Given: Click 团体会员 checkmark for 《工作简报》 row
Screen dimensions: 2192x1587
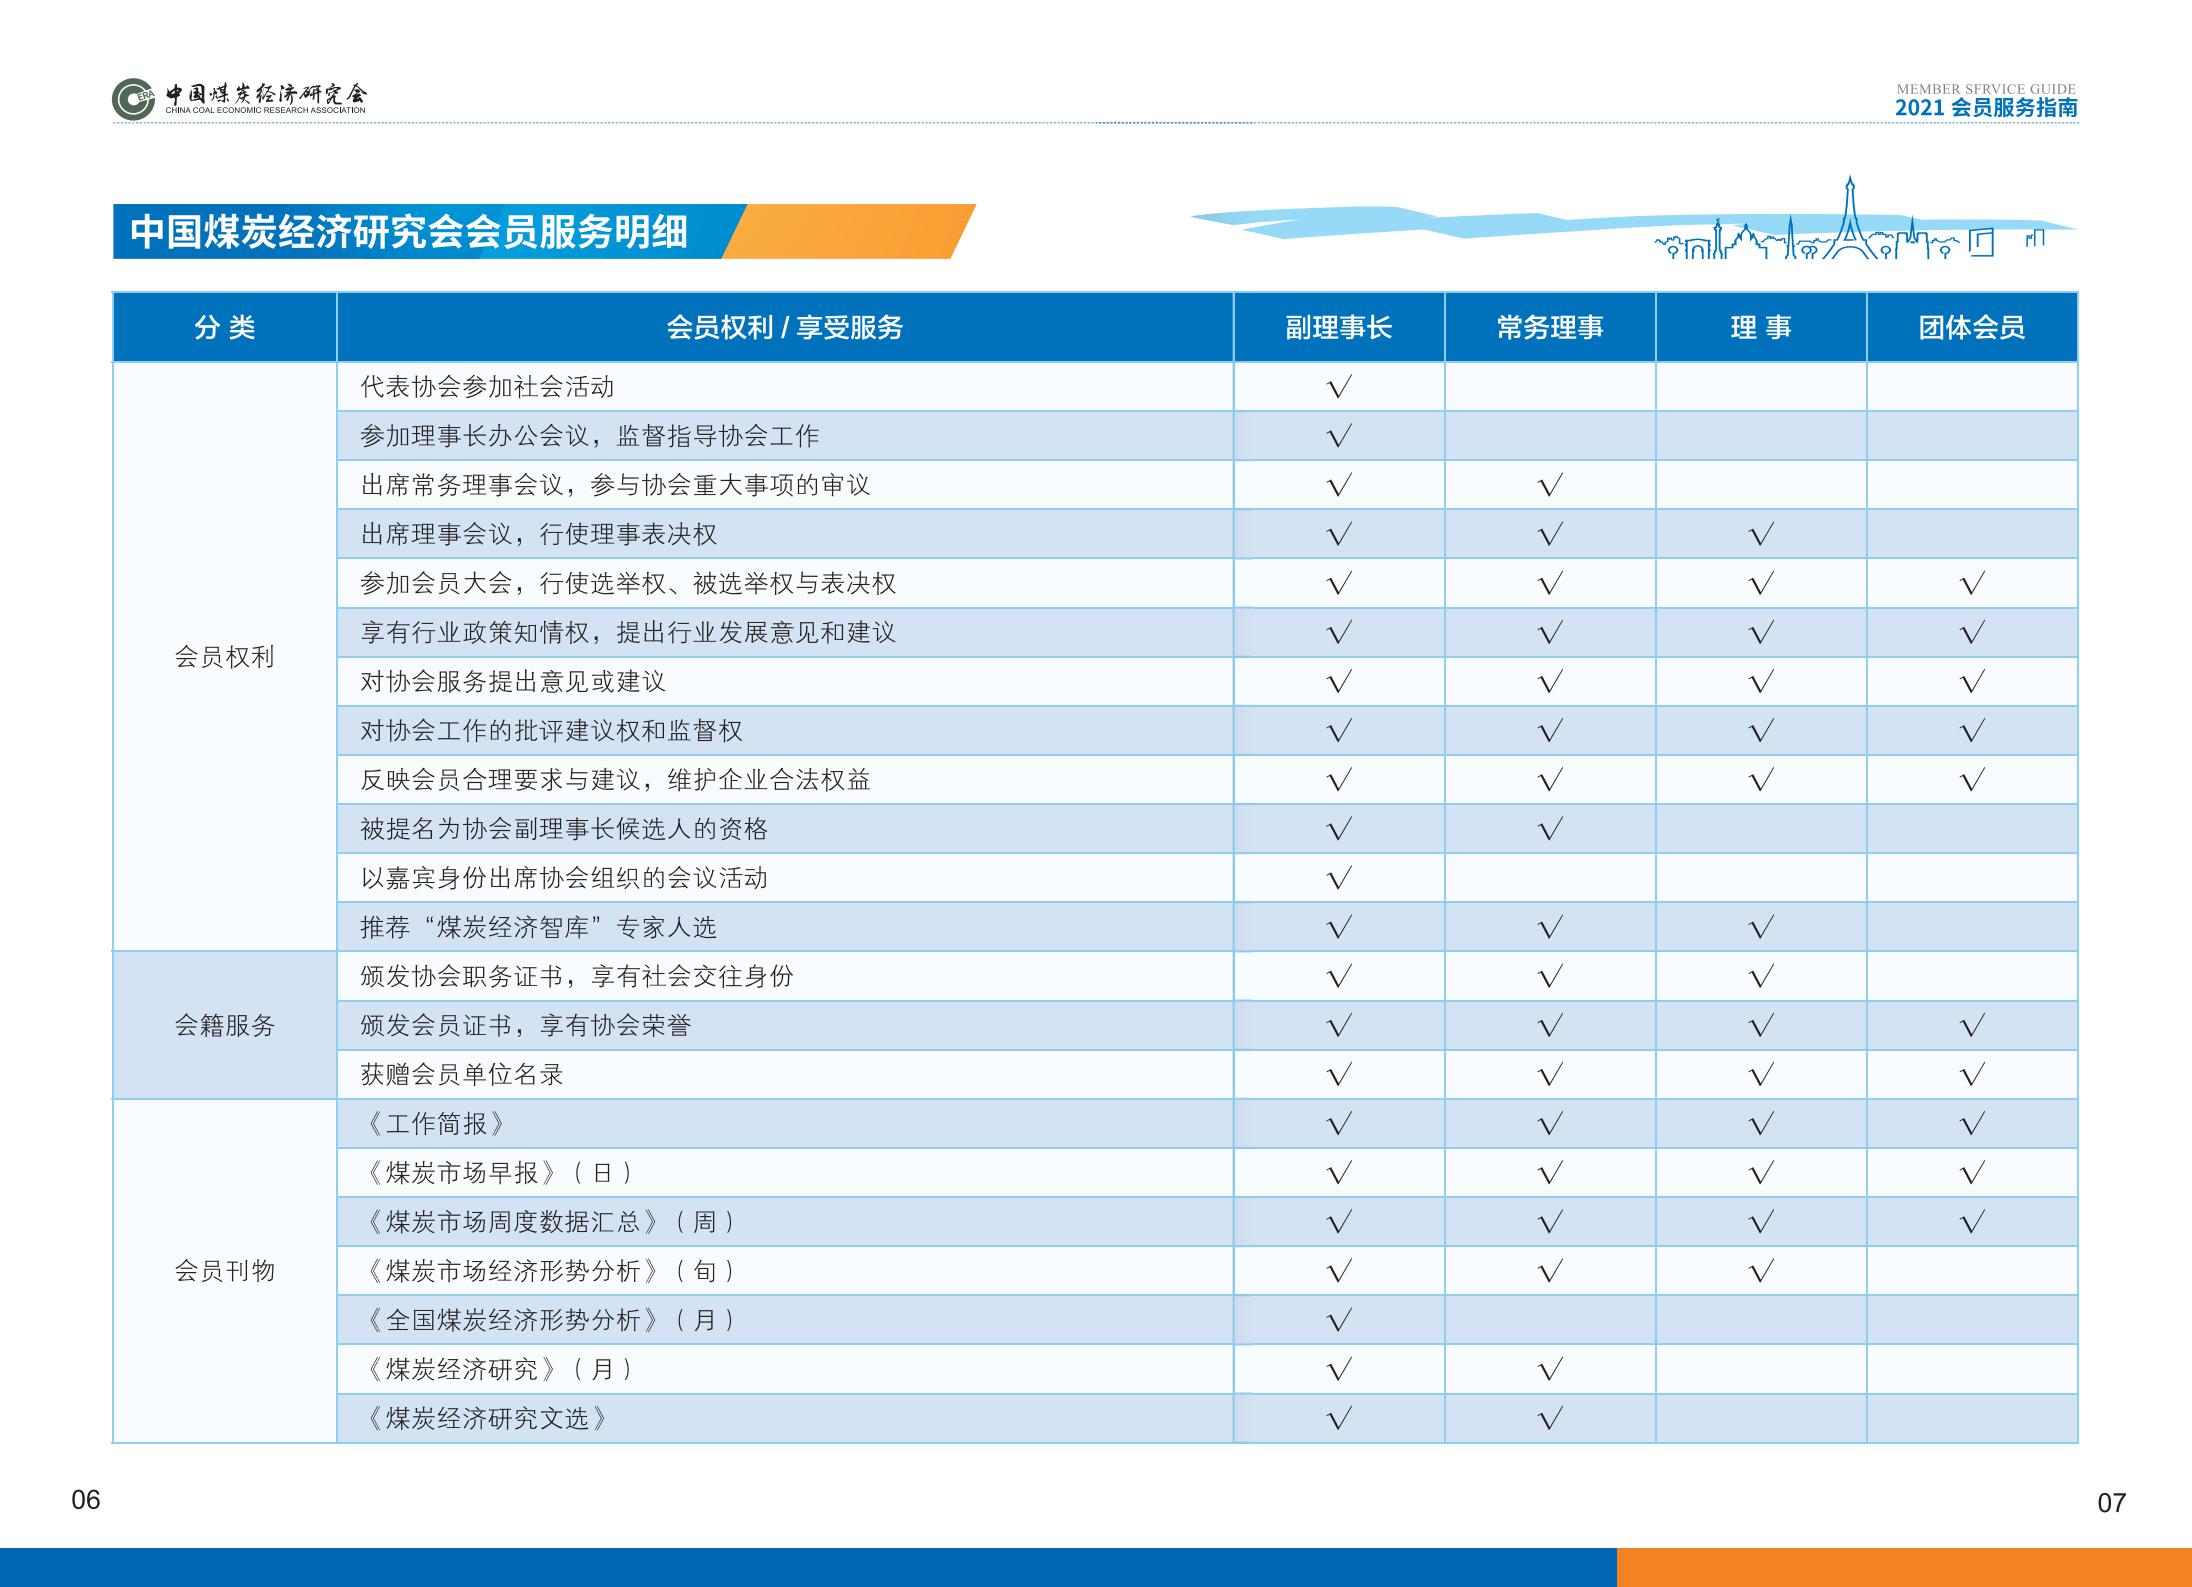Looking at the screenshot, I should 1972,1124.
